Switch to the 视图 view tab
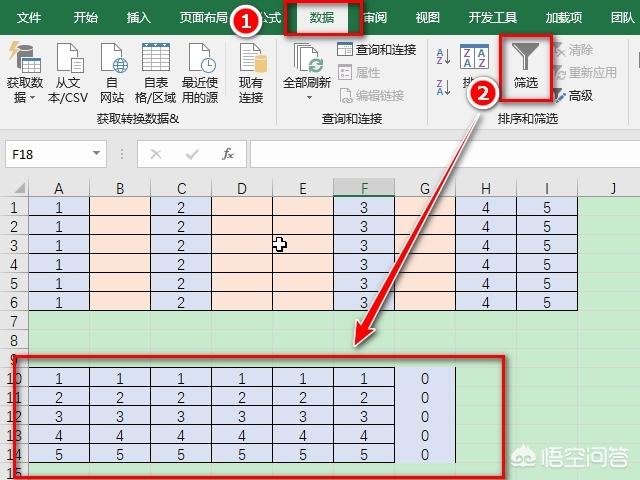This screenshot has height=480, width=640. coord(427,18)
